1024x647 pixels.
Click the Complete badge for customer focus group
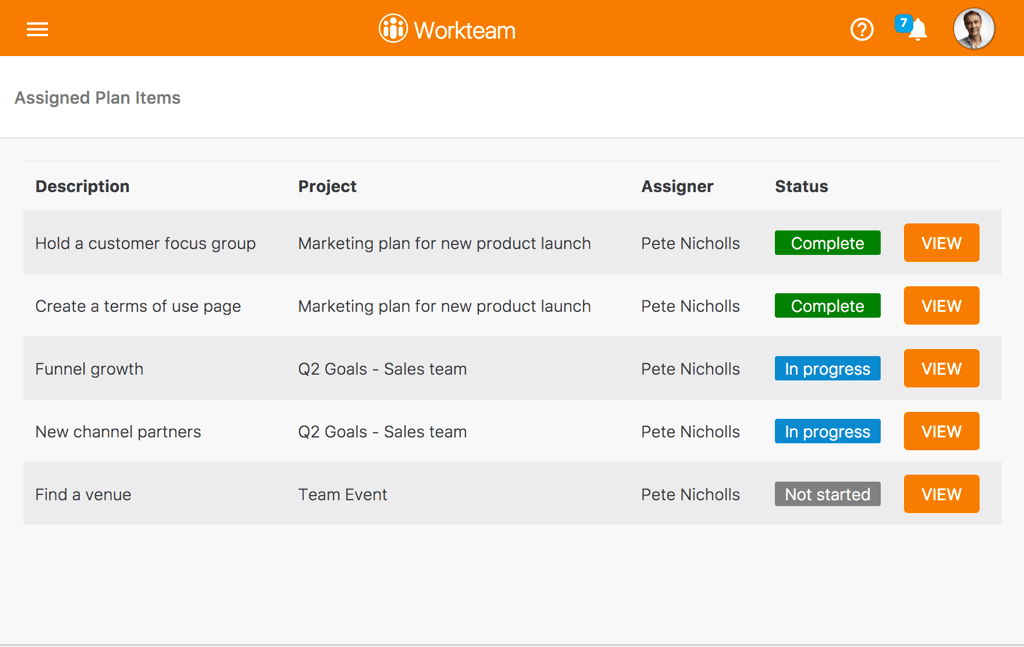pos(827,243)
